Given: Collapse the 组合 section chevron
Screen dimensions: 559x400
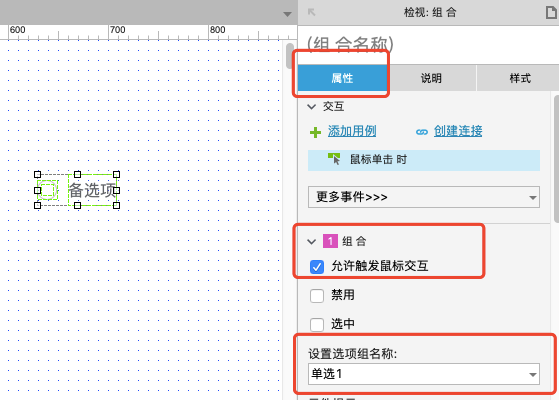Looking at the screenshot, I should tap(312, 242).
